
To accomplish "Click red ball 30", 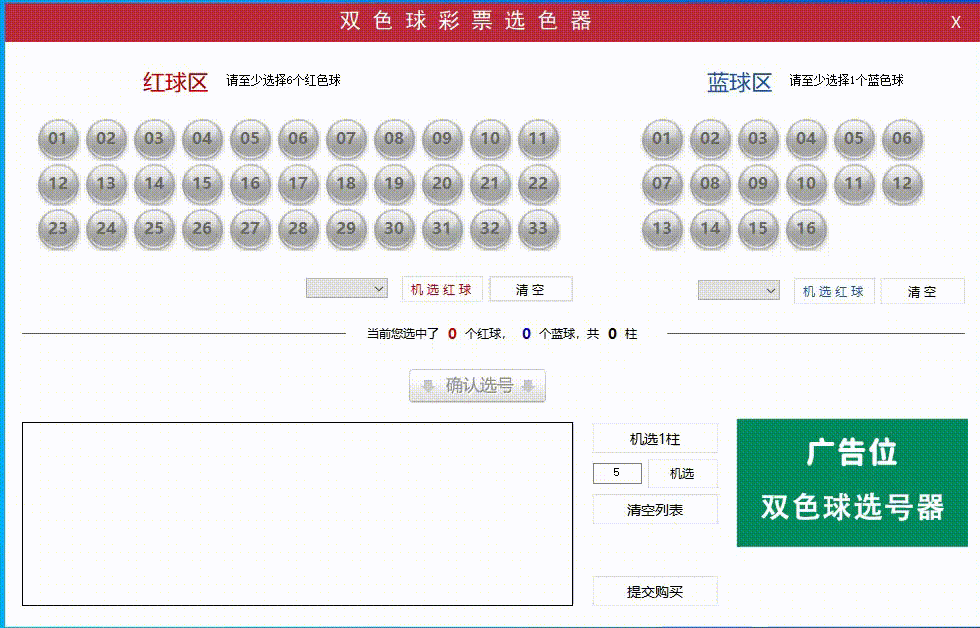I will [x=394, y=229].
